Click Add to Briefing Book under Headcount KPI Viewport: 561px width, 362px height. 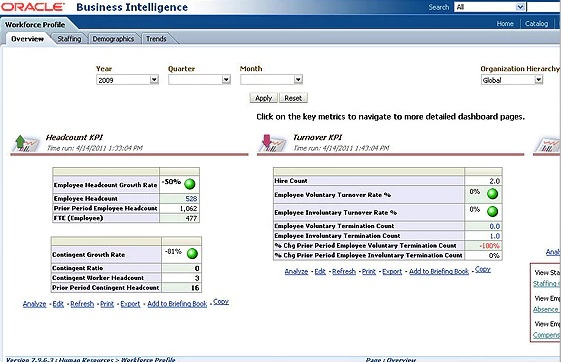pyautogui.click(x=177, y=304)
